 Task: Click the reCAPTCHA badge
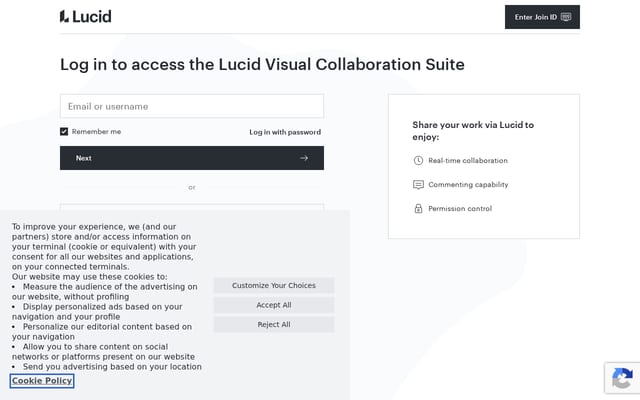(622, 378)
